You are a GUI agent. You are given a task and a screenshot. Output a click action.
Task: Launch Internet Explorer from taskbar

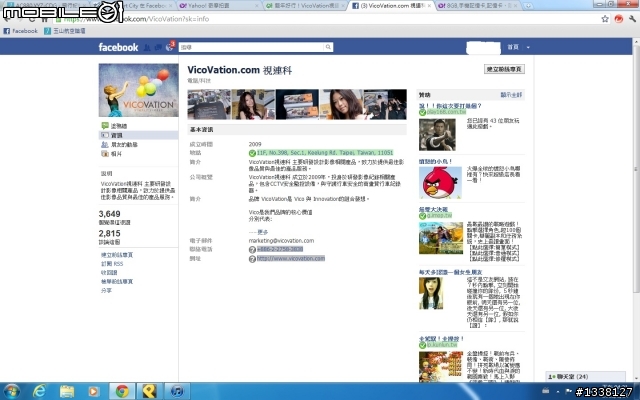coord(39,391)
